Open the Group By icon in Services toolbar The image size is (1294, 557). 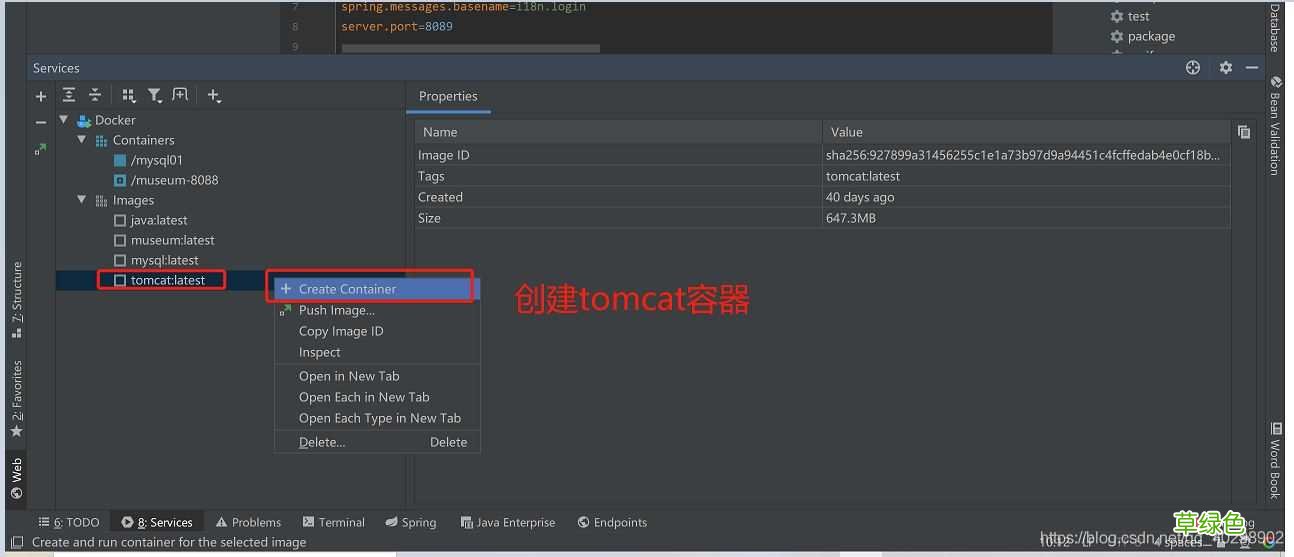pos(129,96)
